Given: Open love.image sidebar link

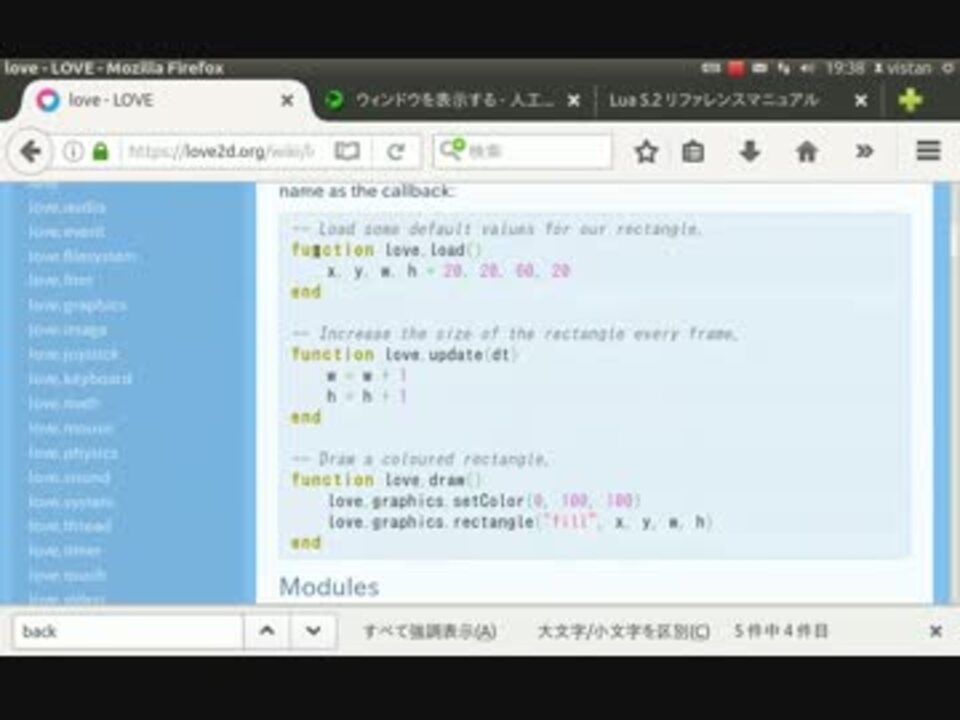Looking at the screenshot, I should pyautogui.click(x=67, y=329).
